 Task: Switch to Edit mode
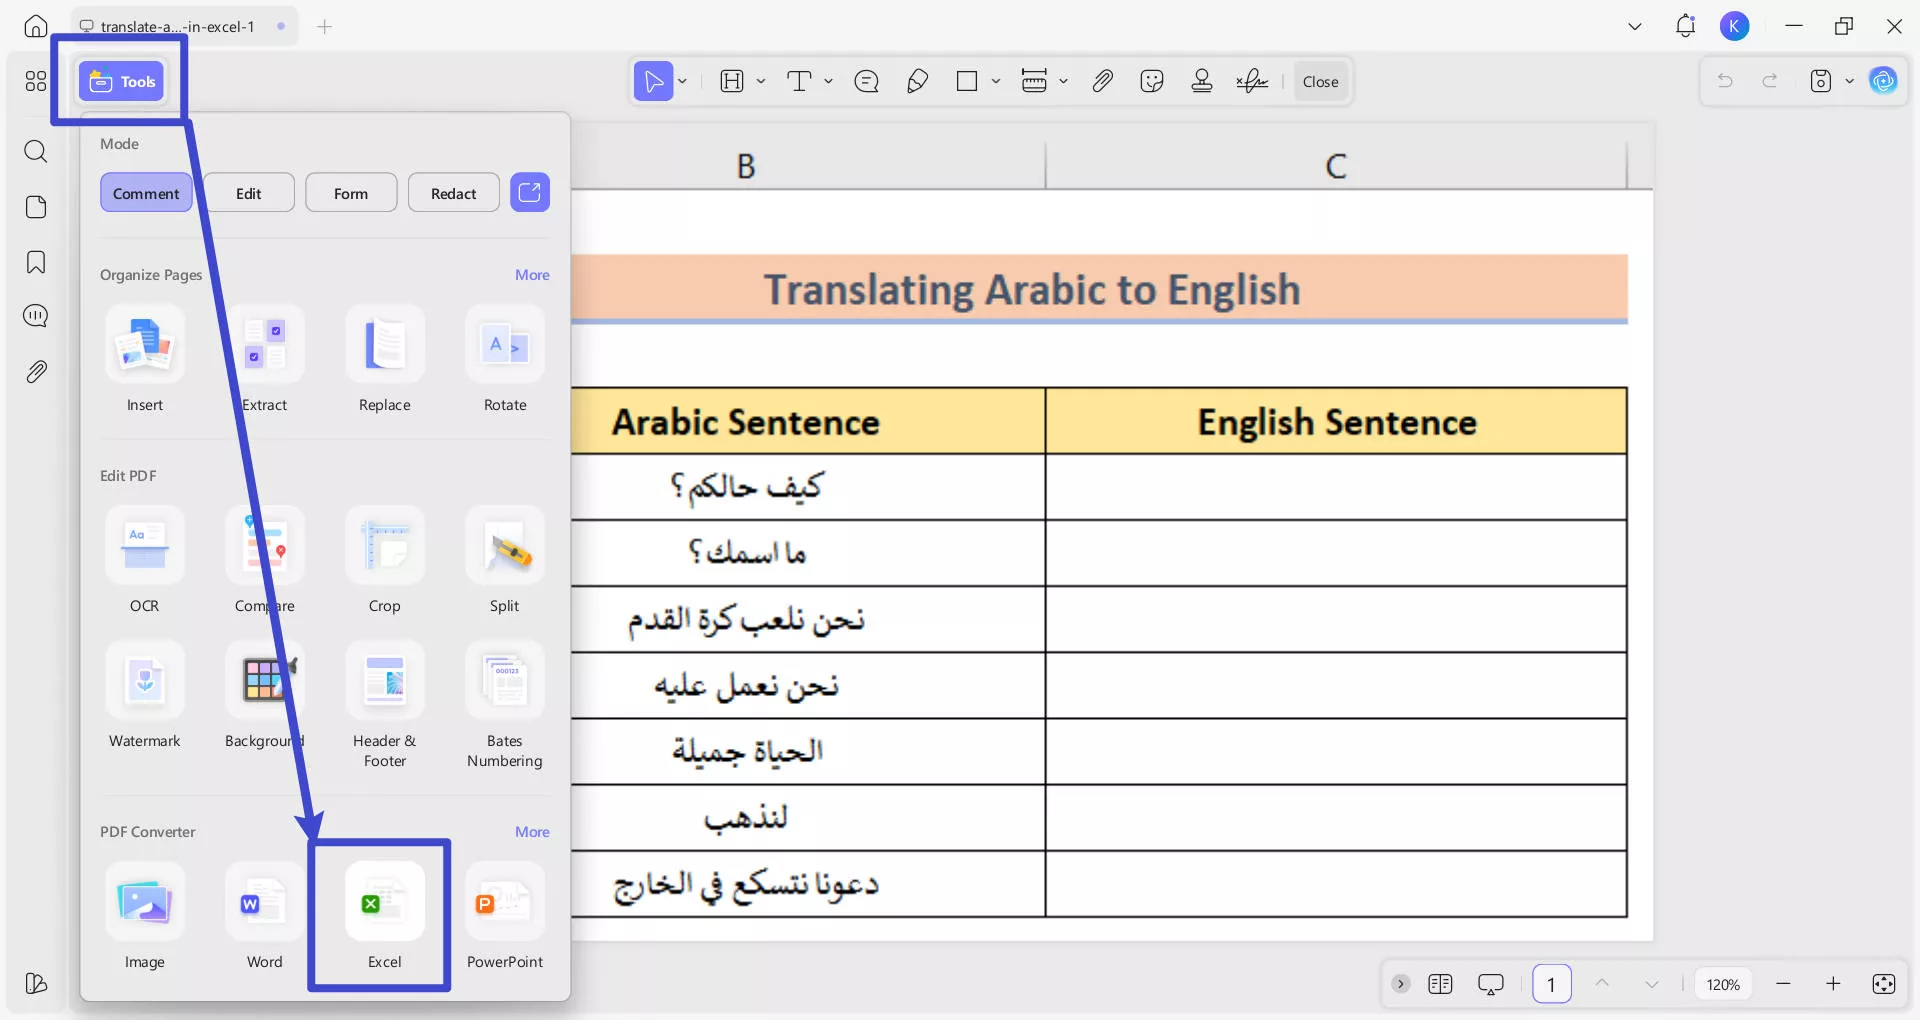tap(249, 192)
